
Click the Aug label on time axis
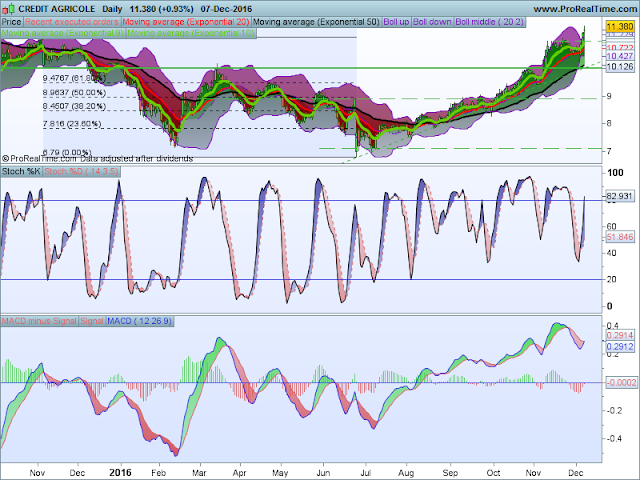coord(406,473)
